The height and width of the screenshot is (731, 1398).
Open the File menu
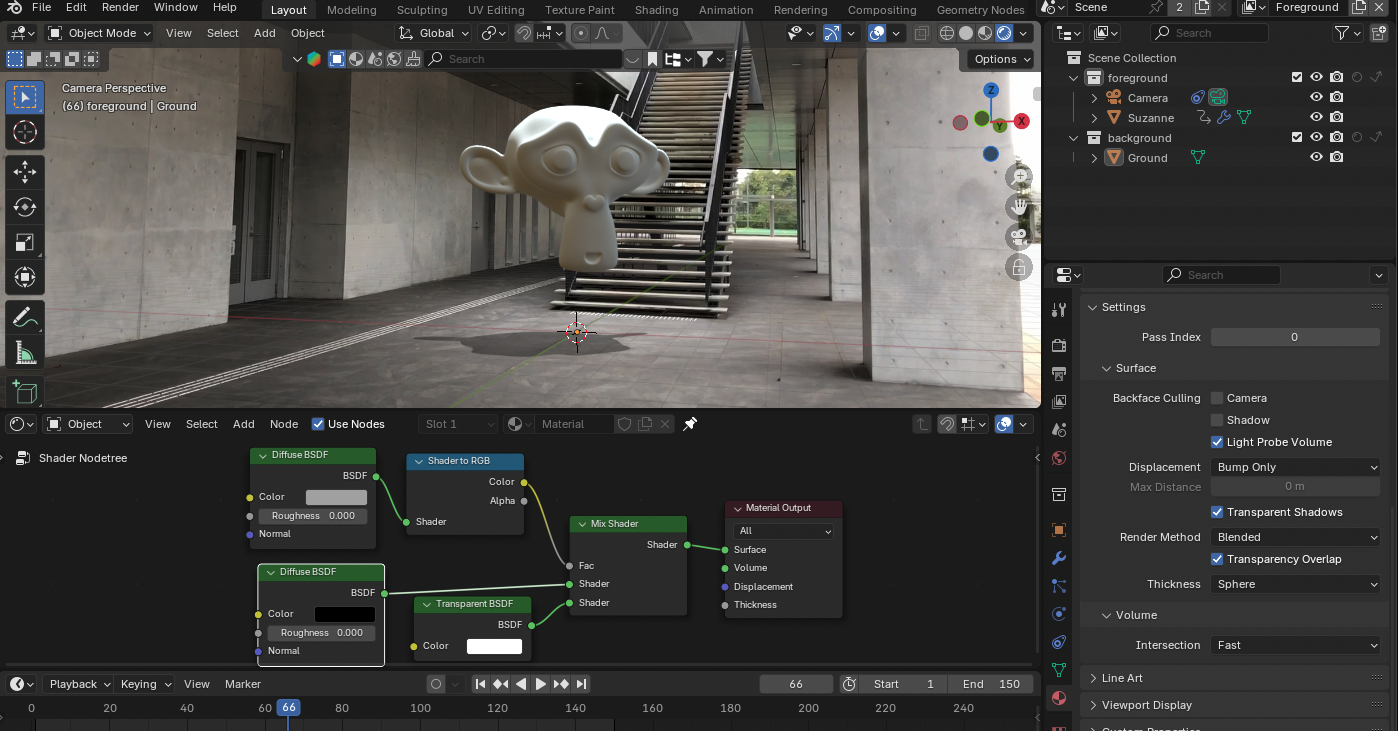[x=41, y=7]
